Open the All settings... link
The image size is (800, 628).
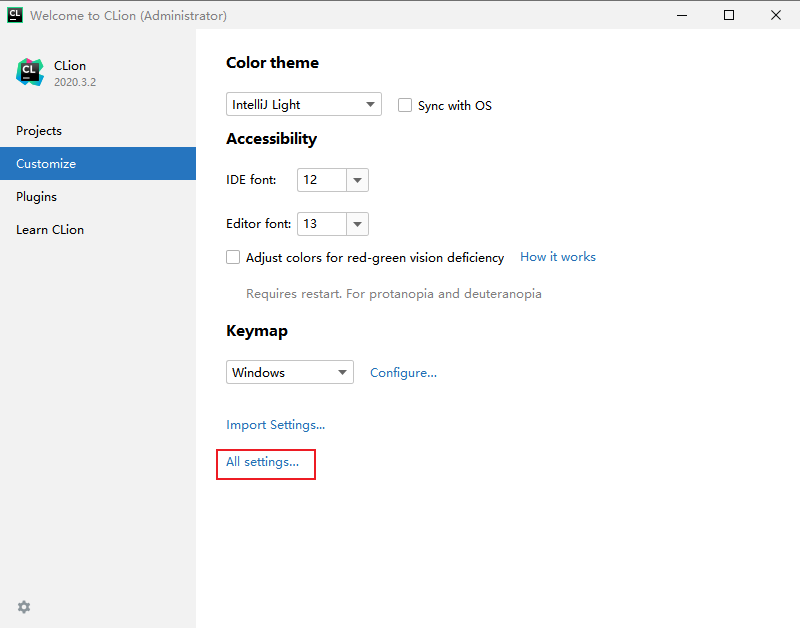click(263, 462)
